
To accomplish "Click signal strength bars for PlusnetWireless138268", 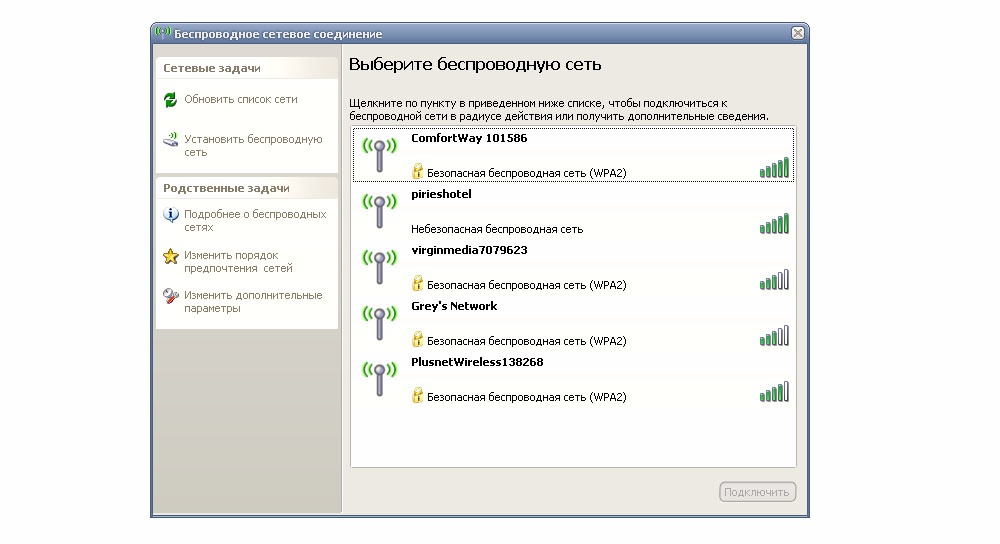I will point(774,392).
